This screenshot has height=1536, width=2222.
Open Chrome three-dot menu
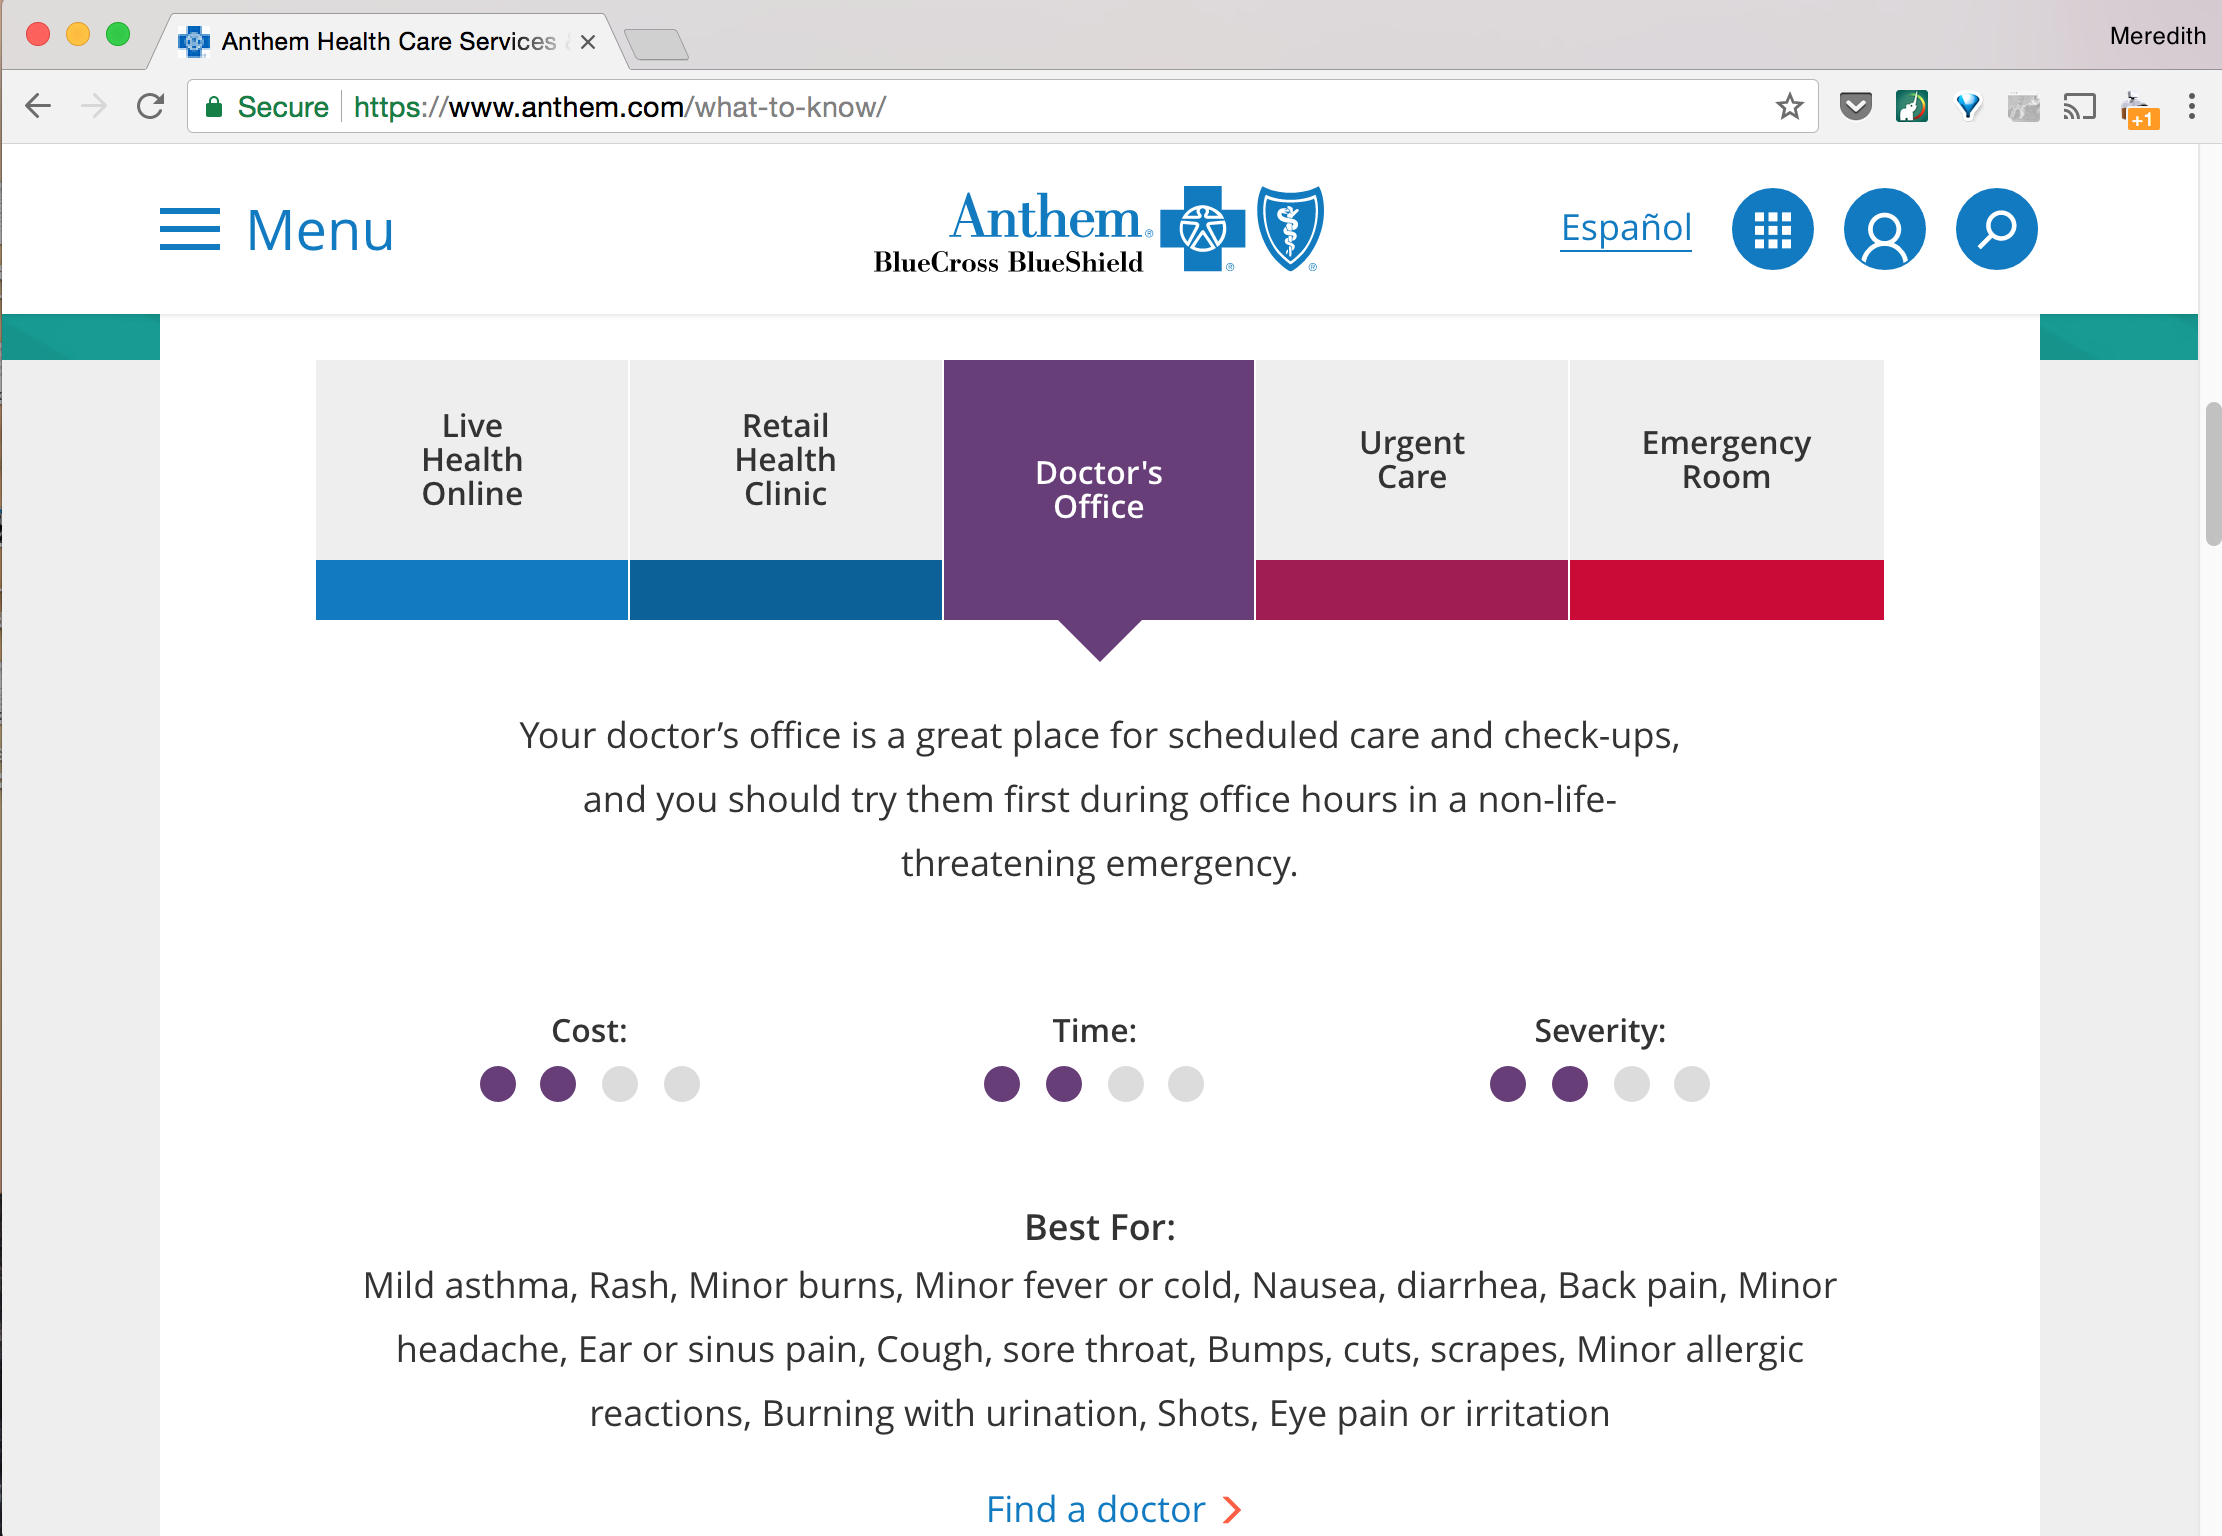pyautogui.click(x=2191, y=107)
